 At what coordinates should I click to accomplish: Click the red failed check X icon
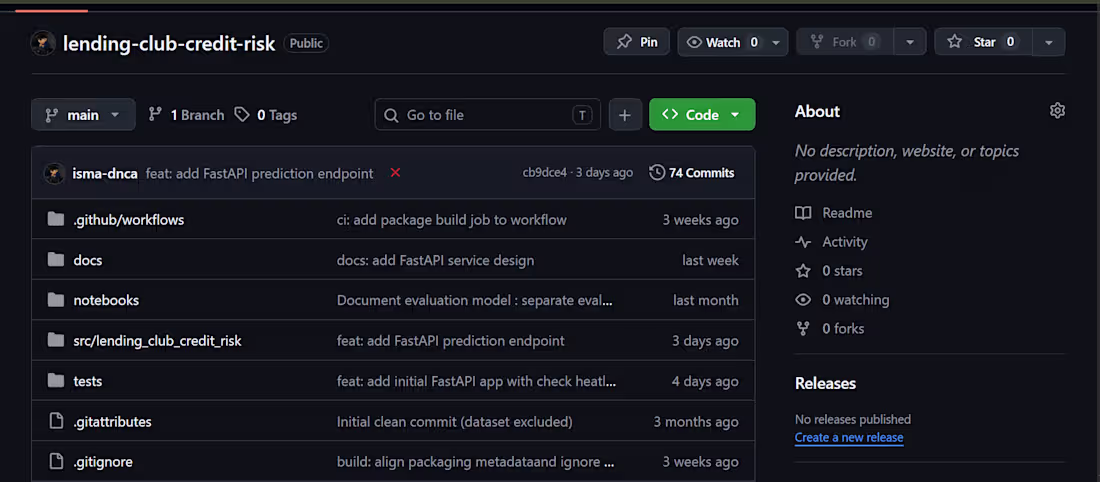(395, 173)
